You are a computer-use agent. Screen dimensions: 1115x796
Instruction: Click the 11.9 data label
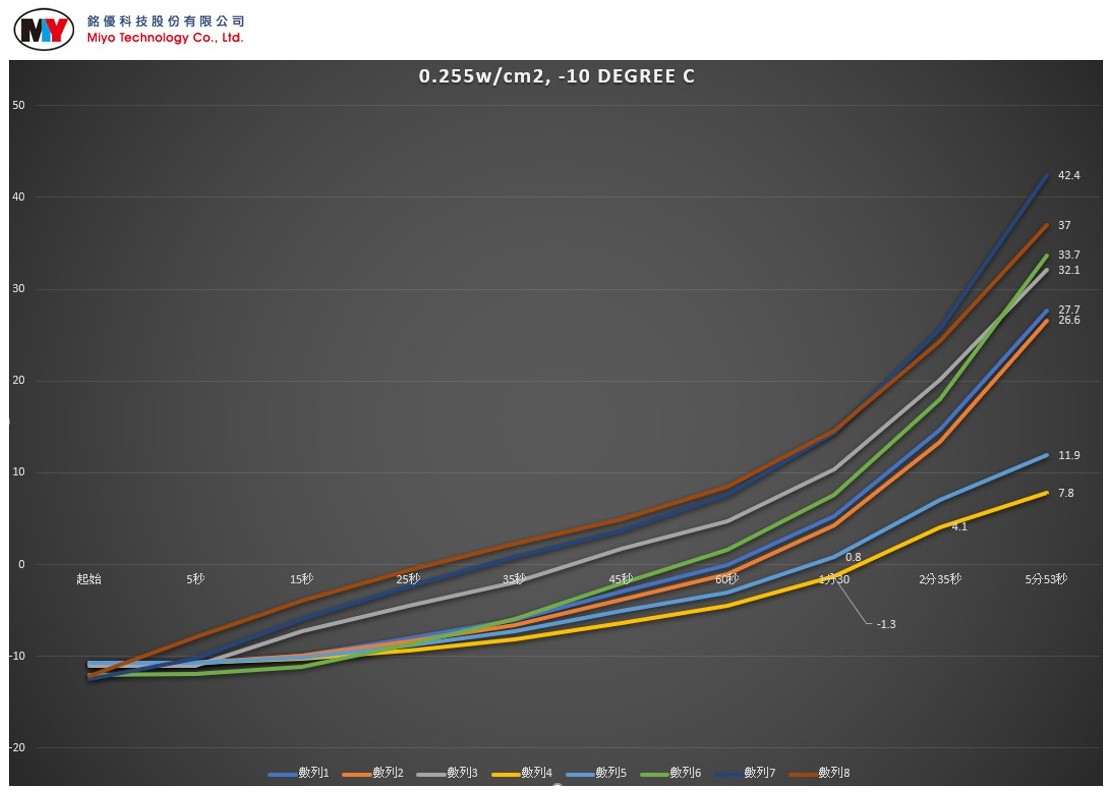[1069, 456]
